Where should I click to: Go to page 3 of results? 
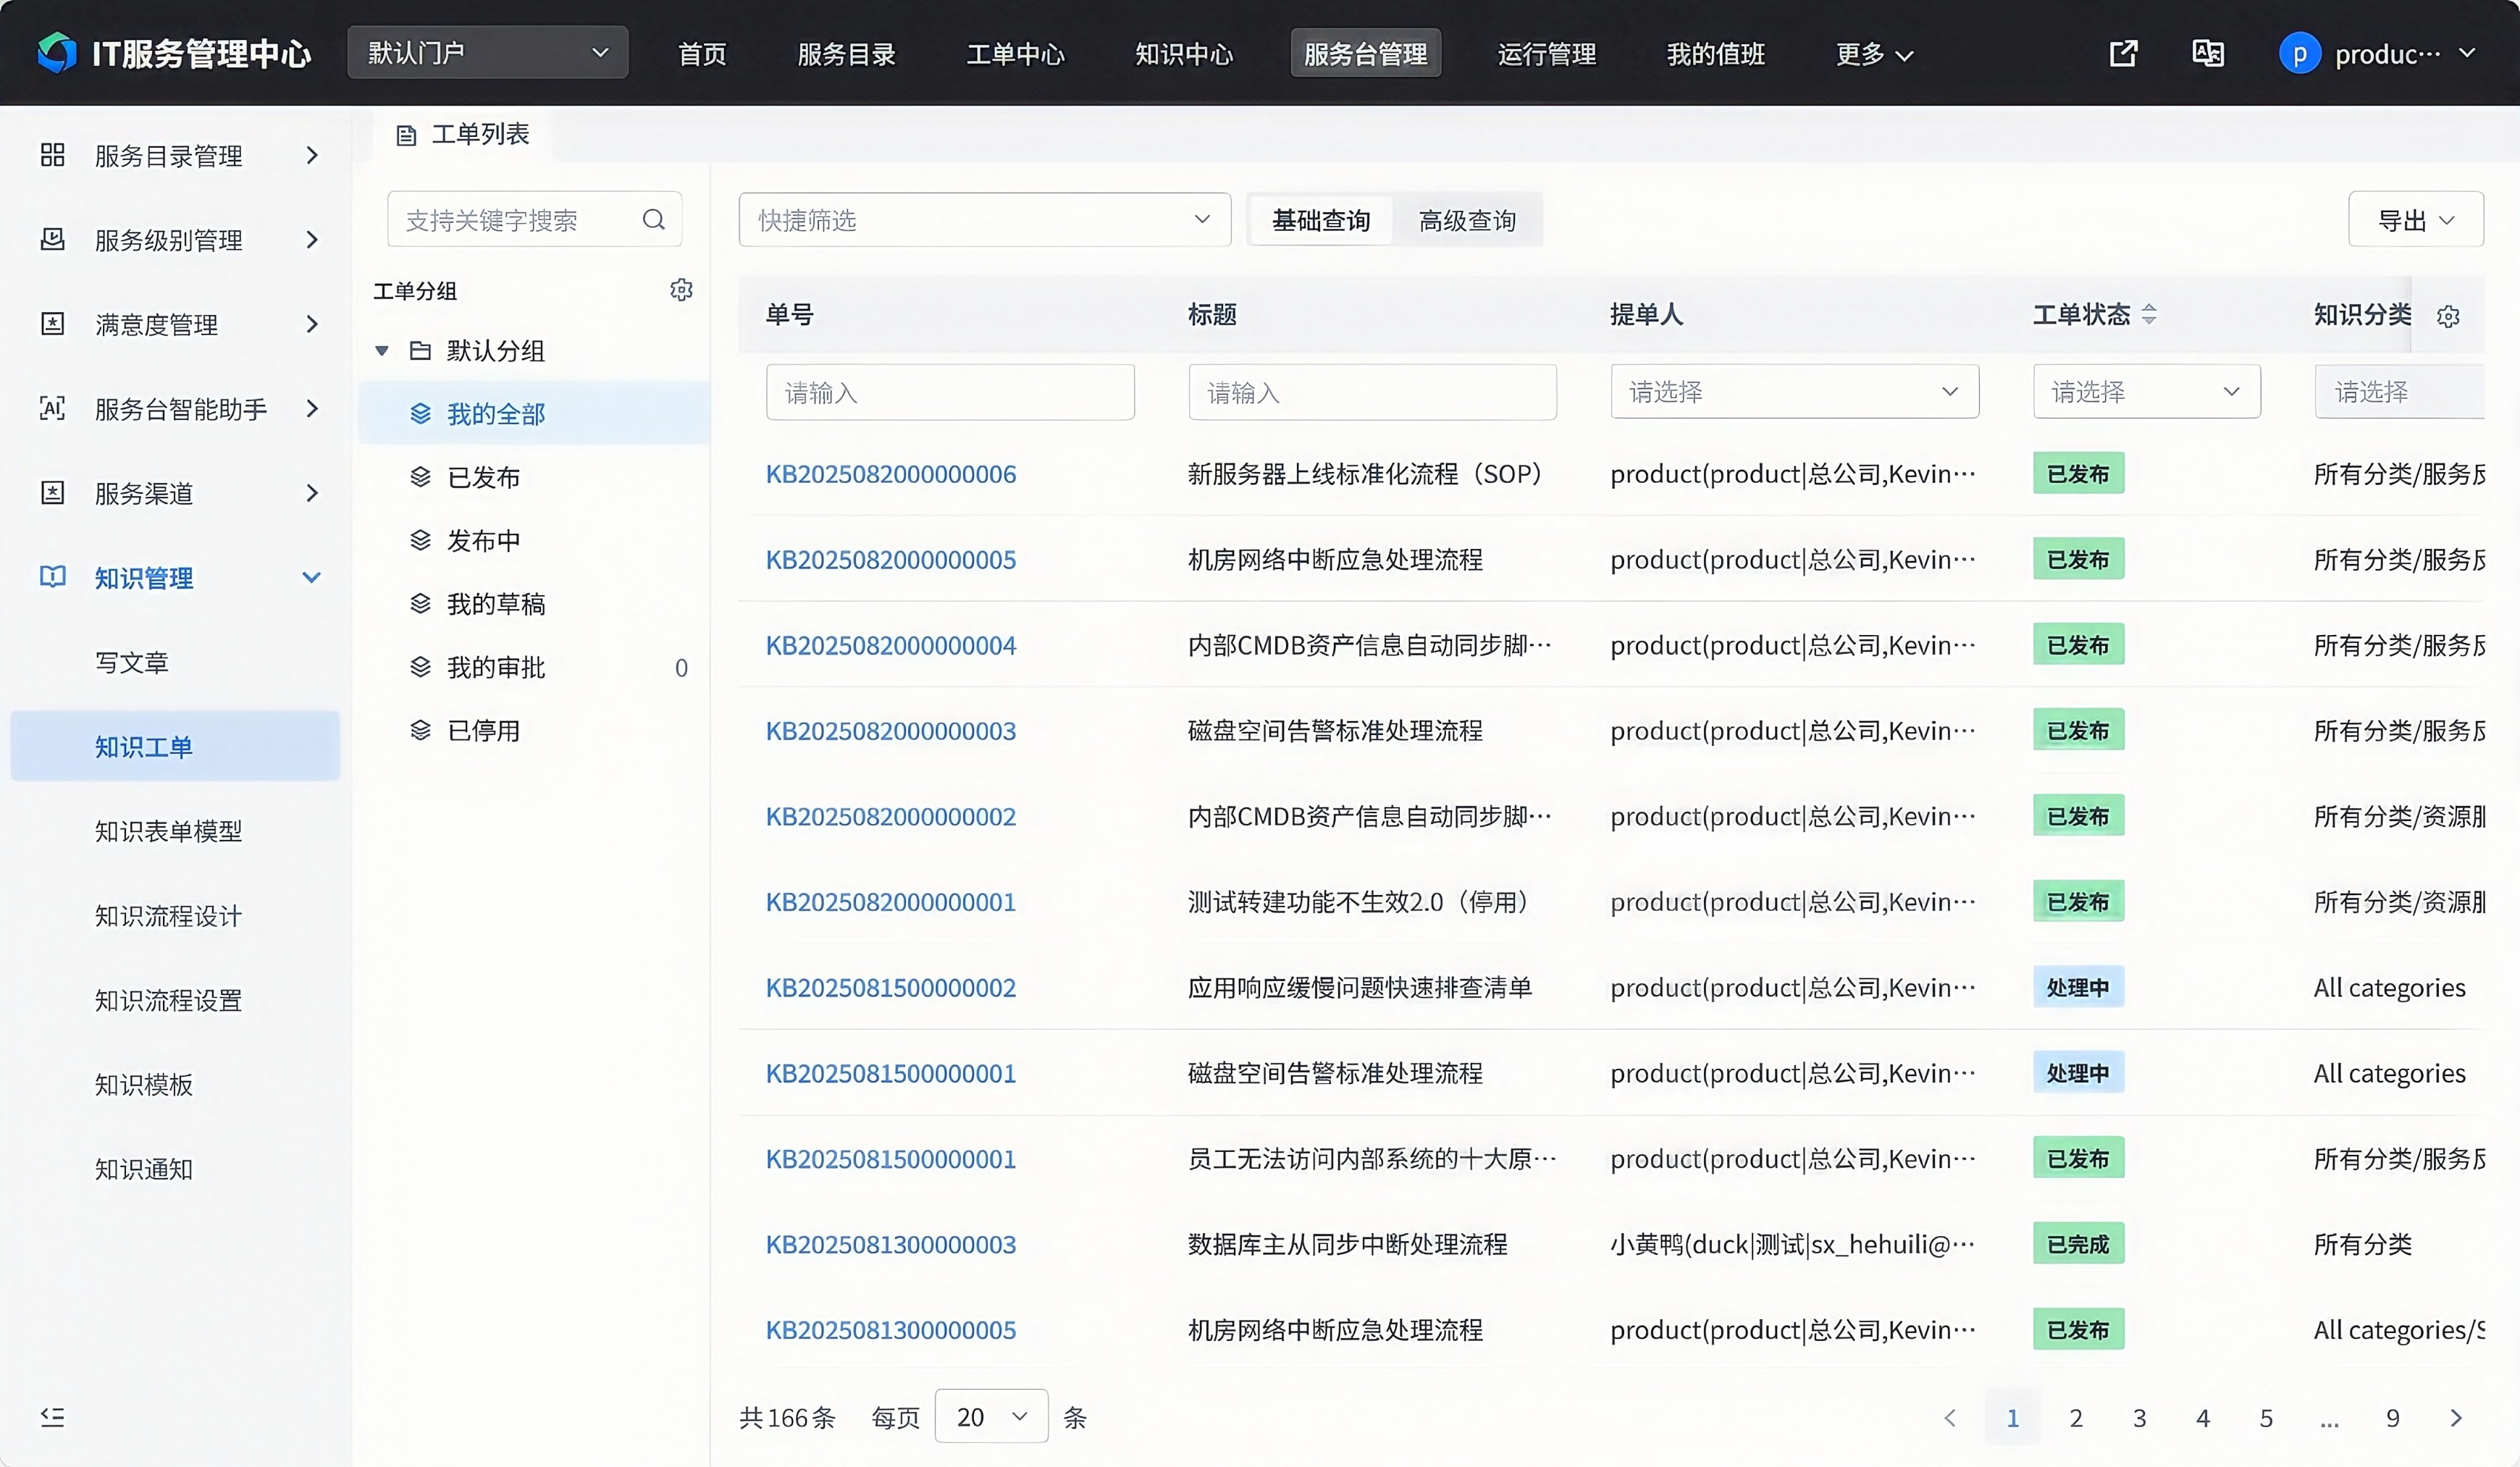click(x=2139, y=1417)
